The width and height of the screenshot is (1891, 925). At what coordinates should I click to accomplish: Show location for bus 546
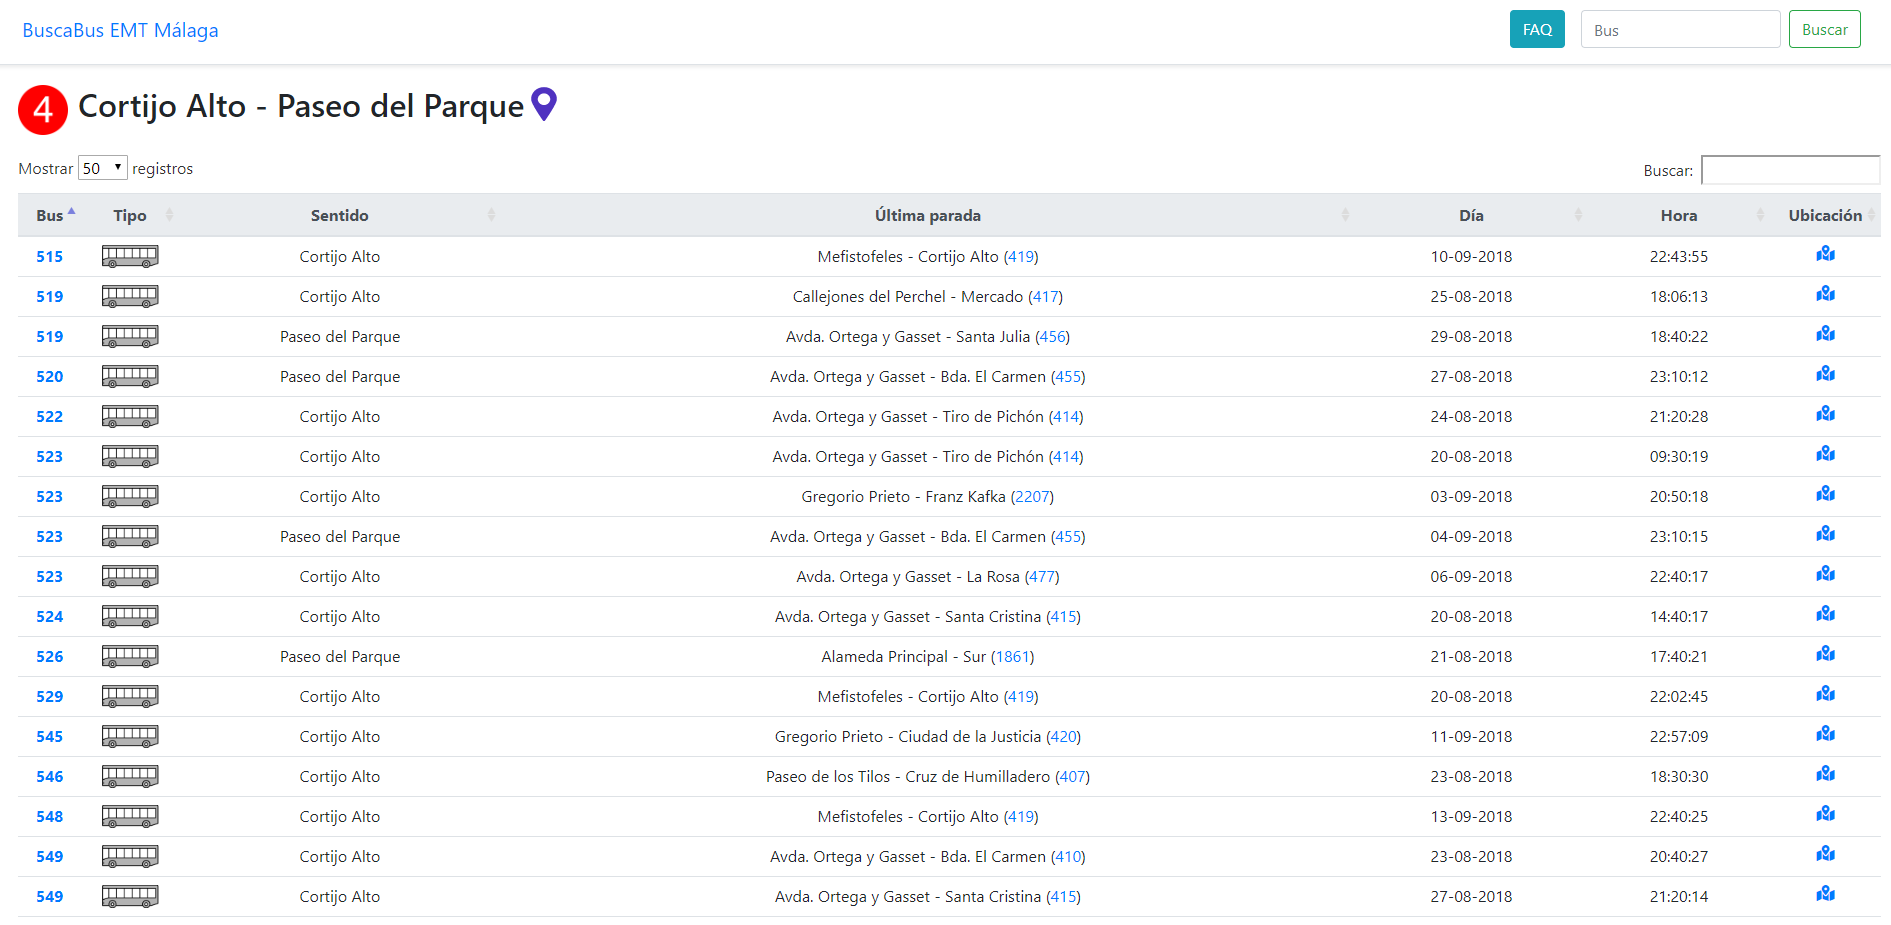coord(1825,774)
